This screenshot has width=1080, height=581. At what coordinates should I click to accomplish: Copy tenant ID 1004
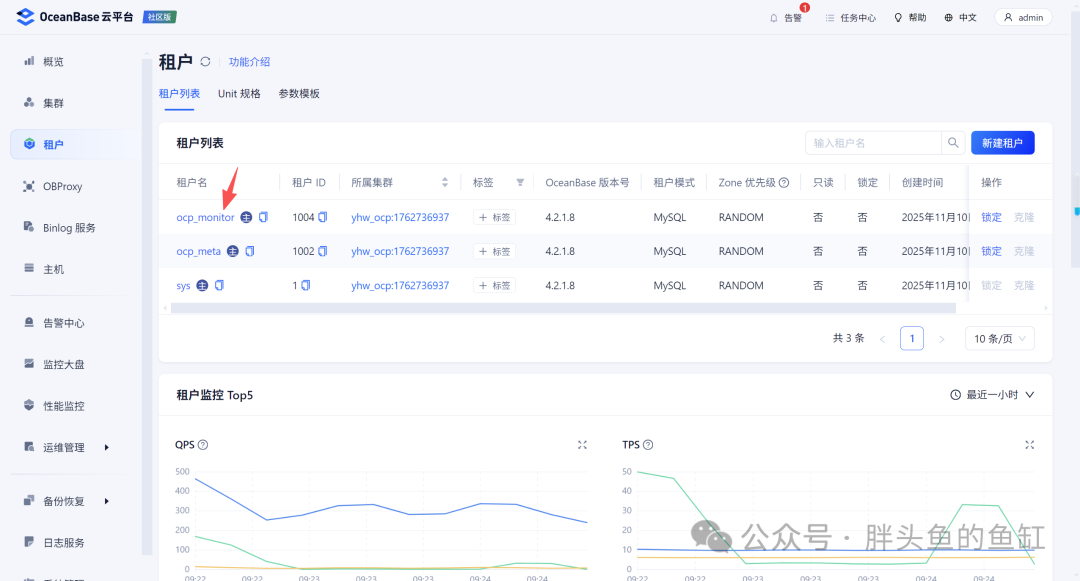[x=322, y=217]
